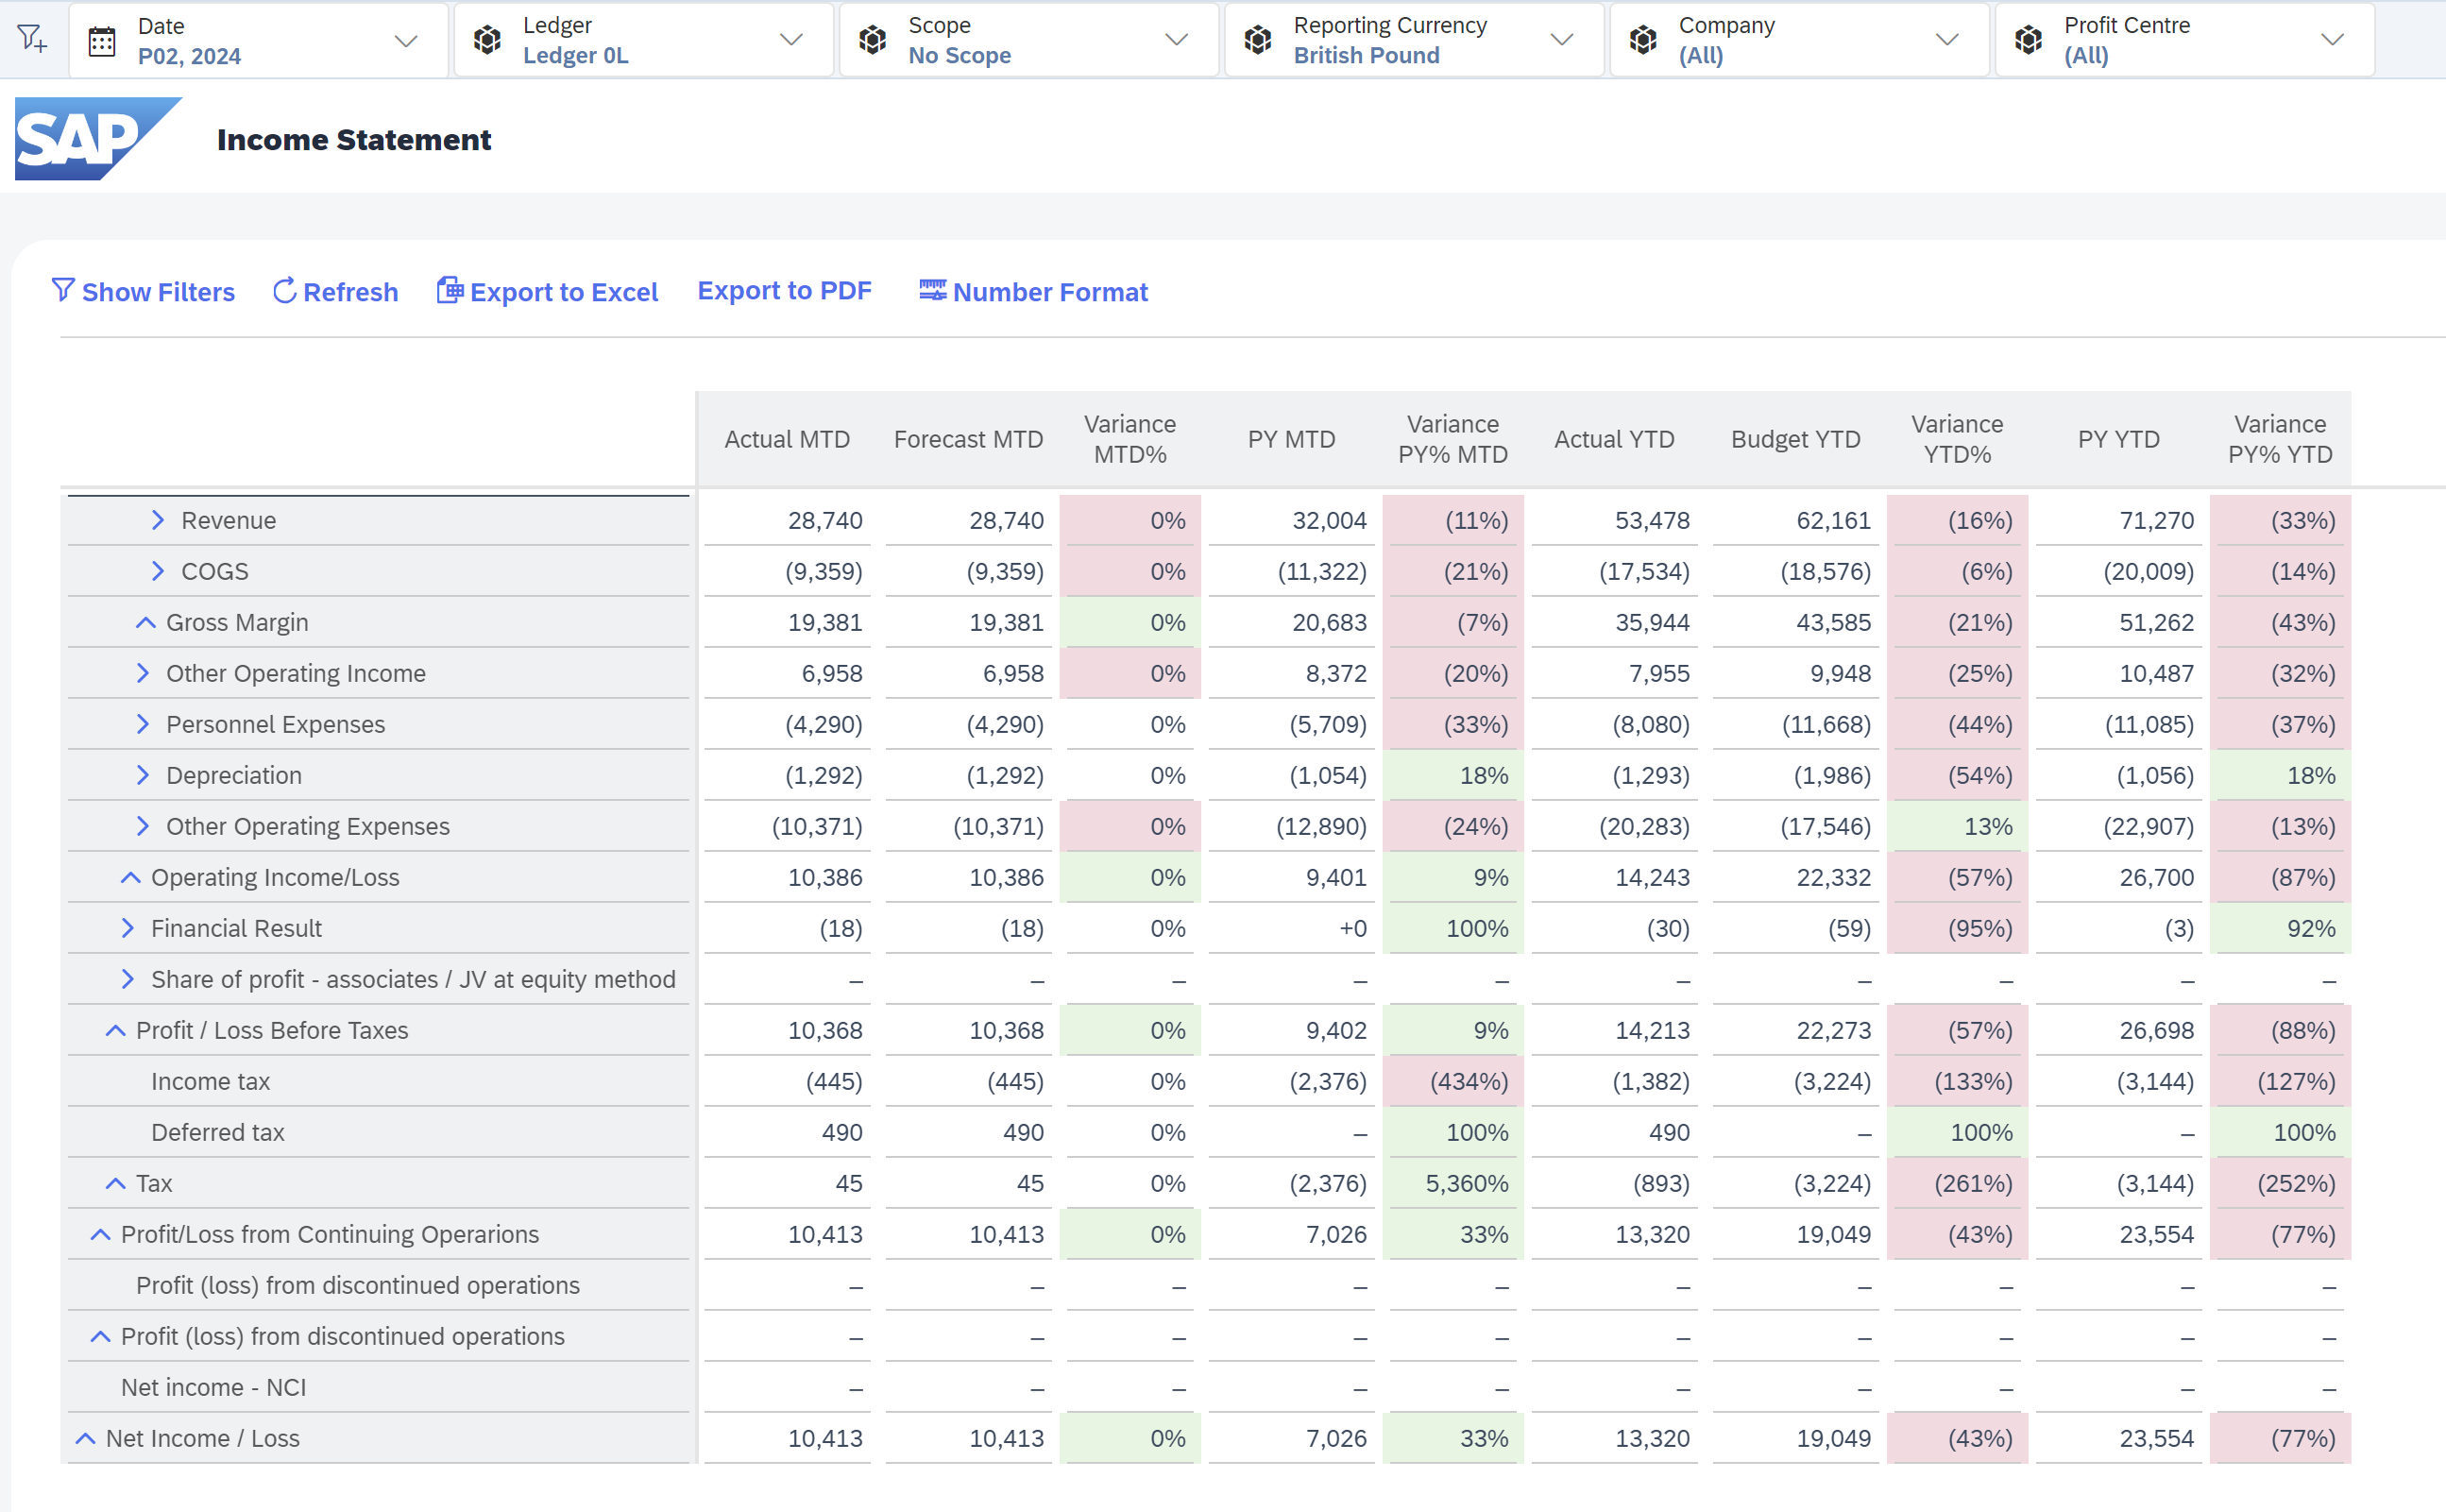
Task: Click the PY YTD column header
Action: coord(2119,439)
